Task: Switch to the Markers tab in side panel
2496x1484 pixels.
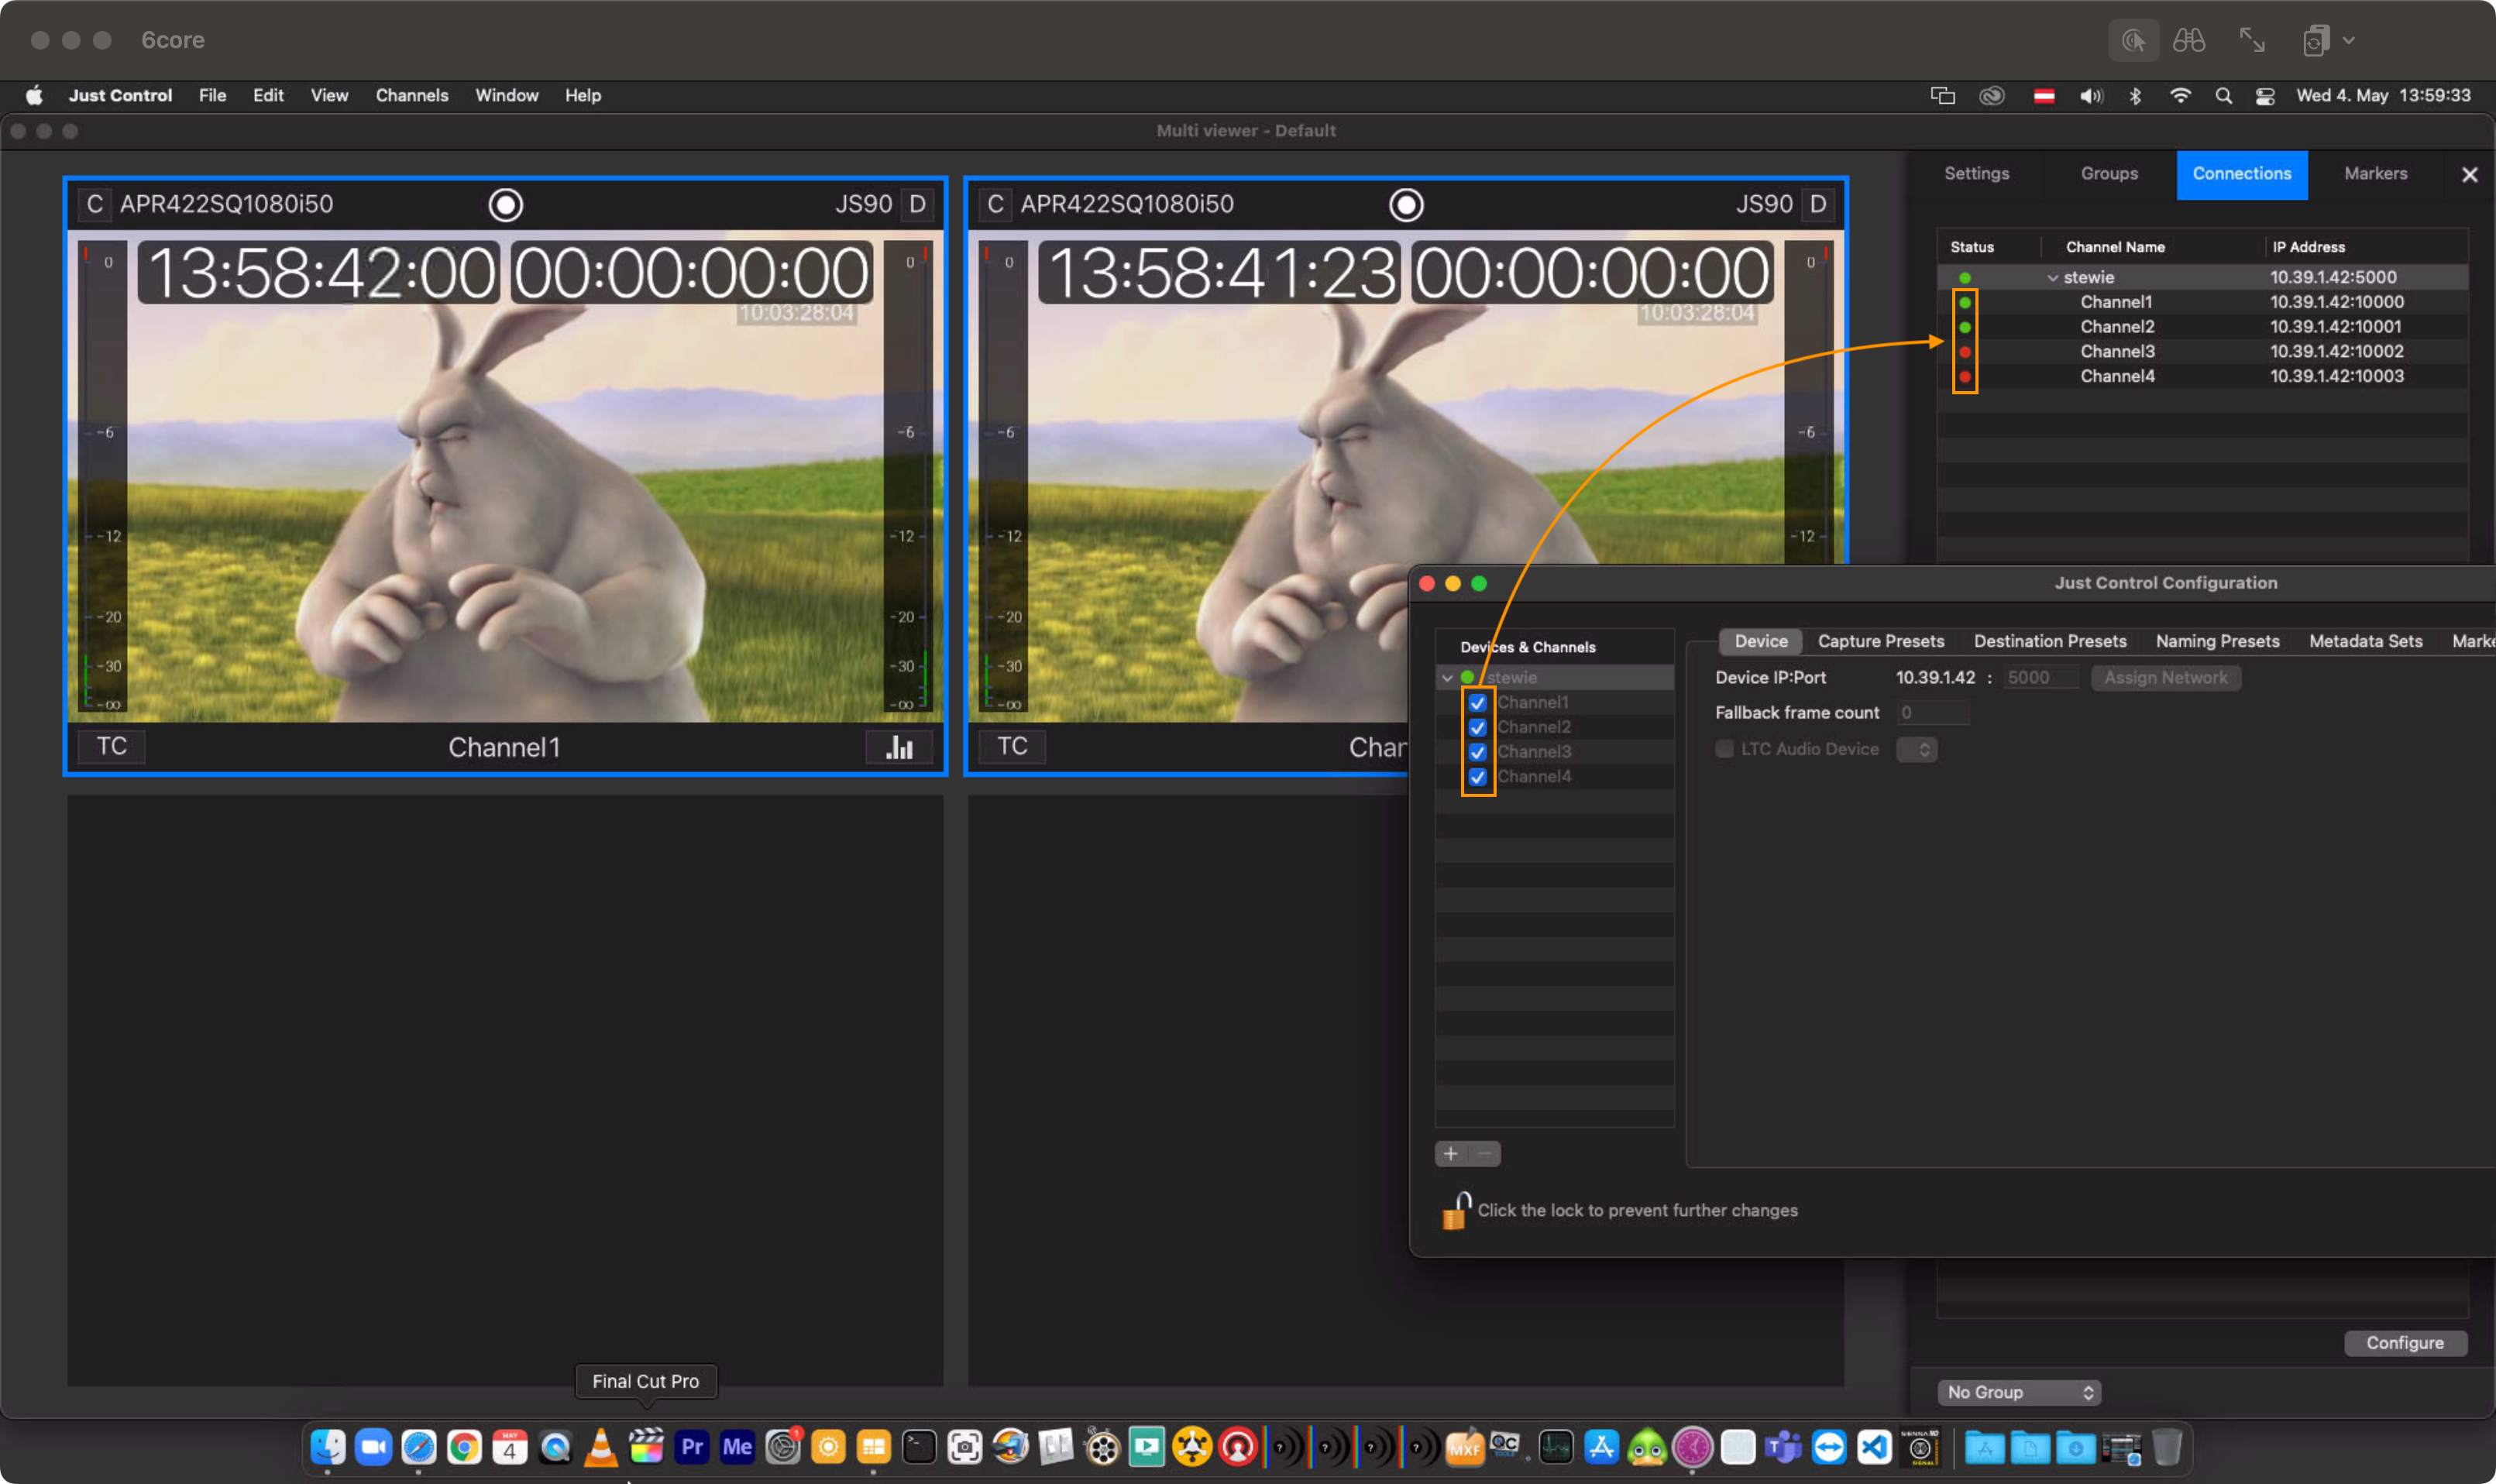Action: [x=2376, y=174]
